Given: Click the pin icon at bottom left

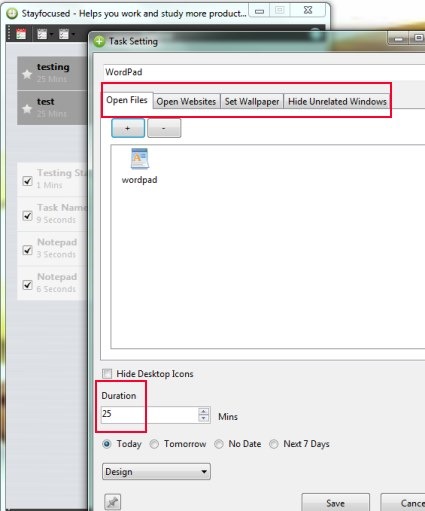Looking at the screenshot, I should pyautogui.click(x=113, y=502).
